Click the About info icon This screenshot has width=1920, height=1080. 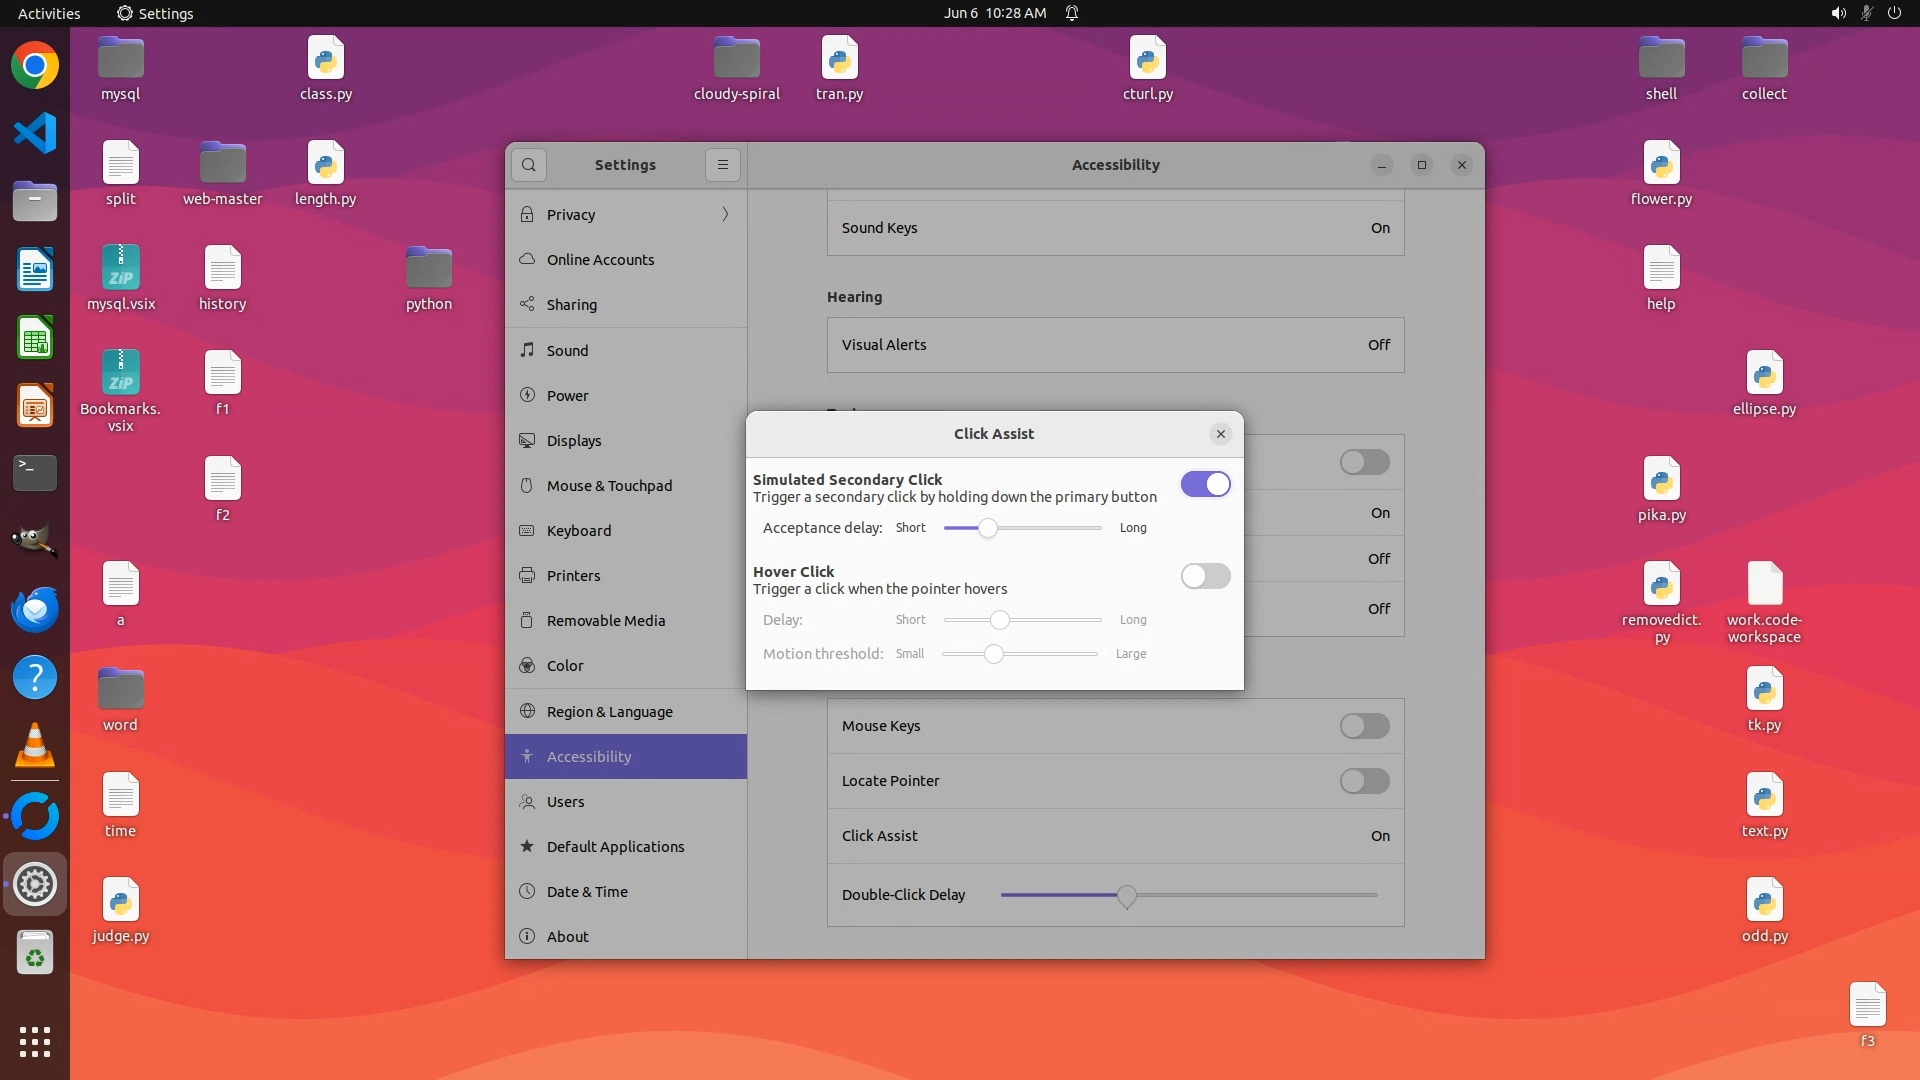pyautogui.click(x=527, y=936)
